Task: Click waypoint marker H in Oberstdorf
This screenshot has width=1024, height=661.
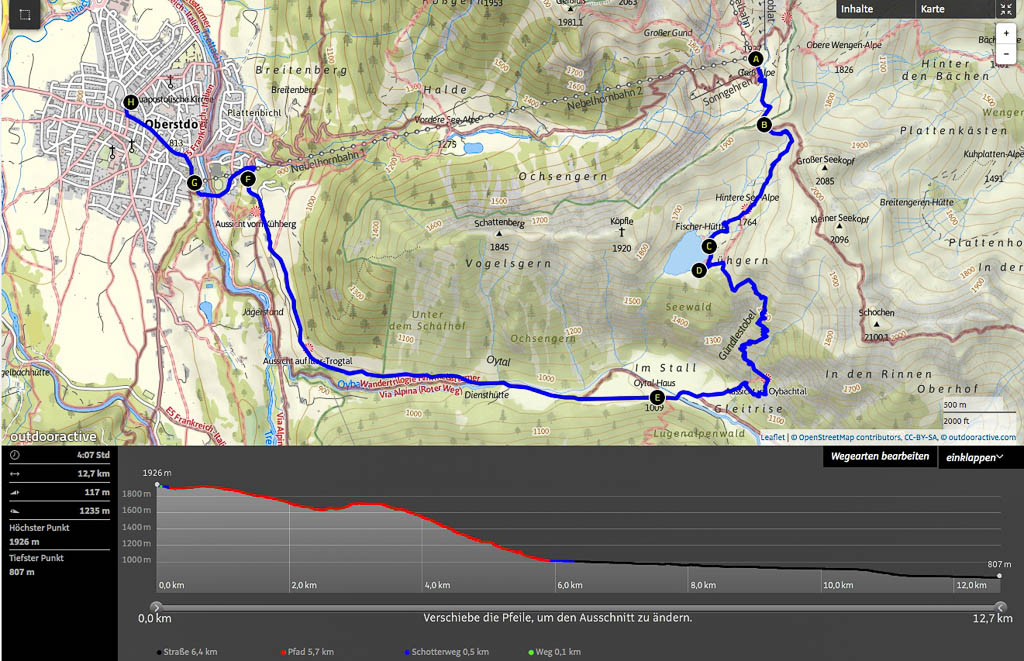Action: (130, 102)
